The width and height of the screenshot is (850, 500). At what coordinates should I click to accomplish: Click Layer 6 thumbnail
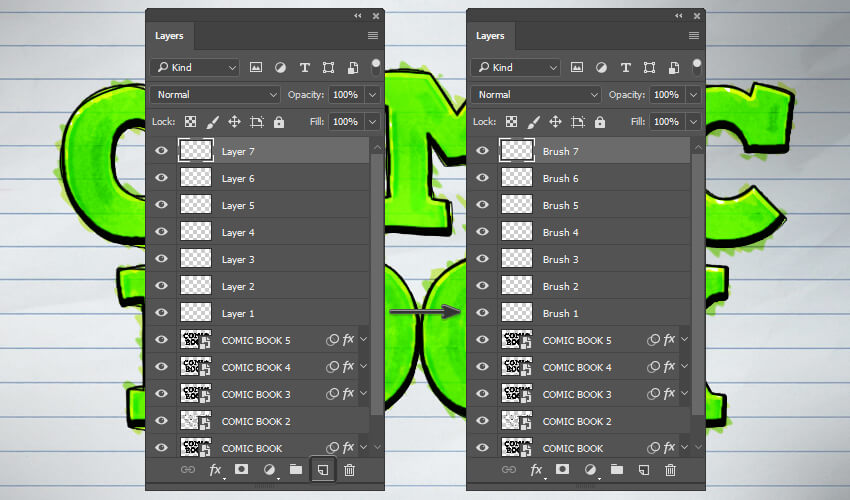(196, 177)
